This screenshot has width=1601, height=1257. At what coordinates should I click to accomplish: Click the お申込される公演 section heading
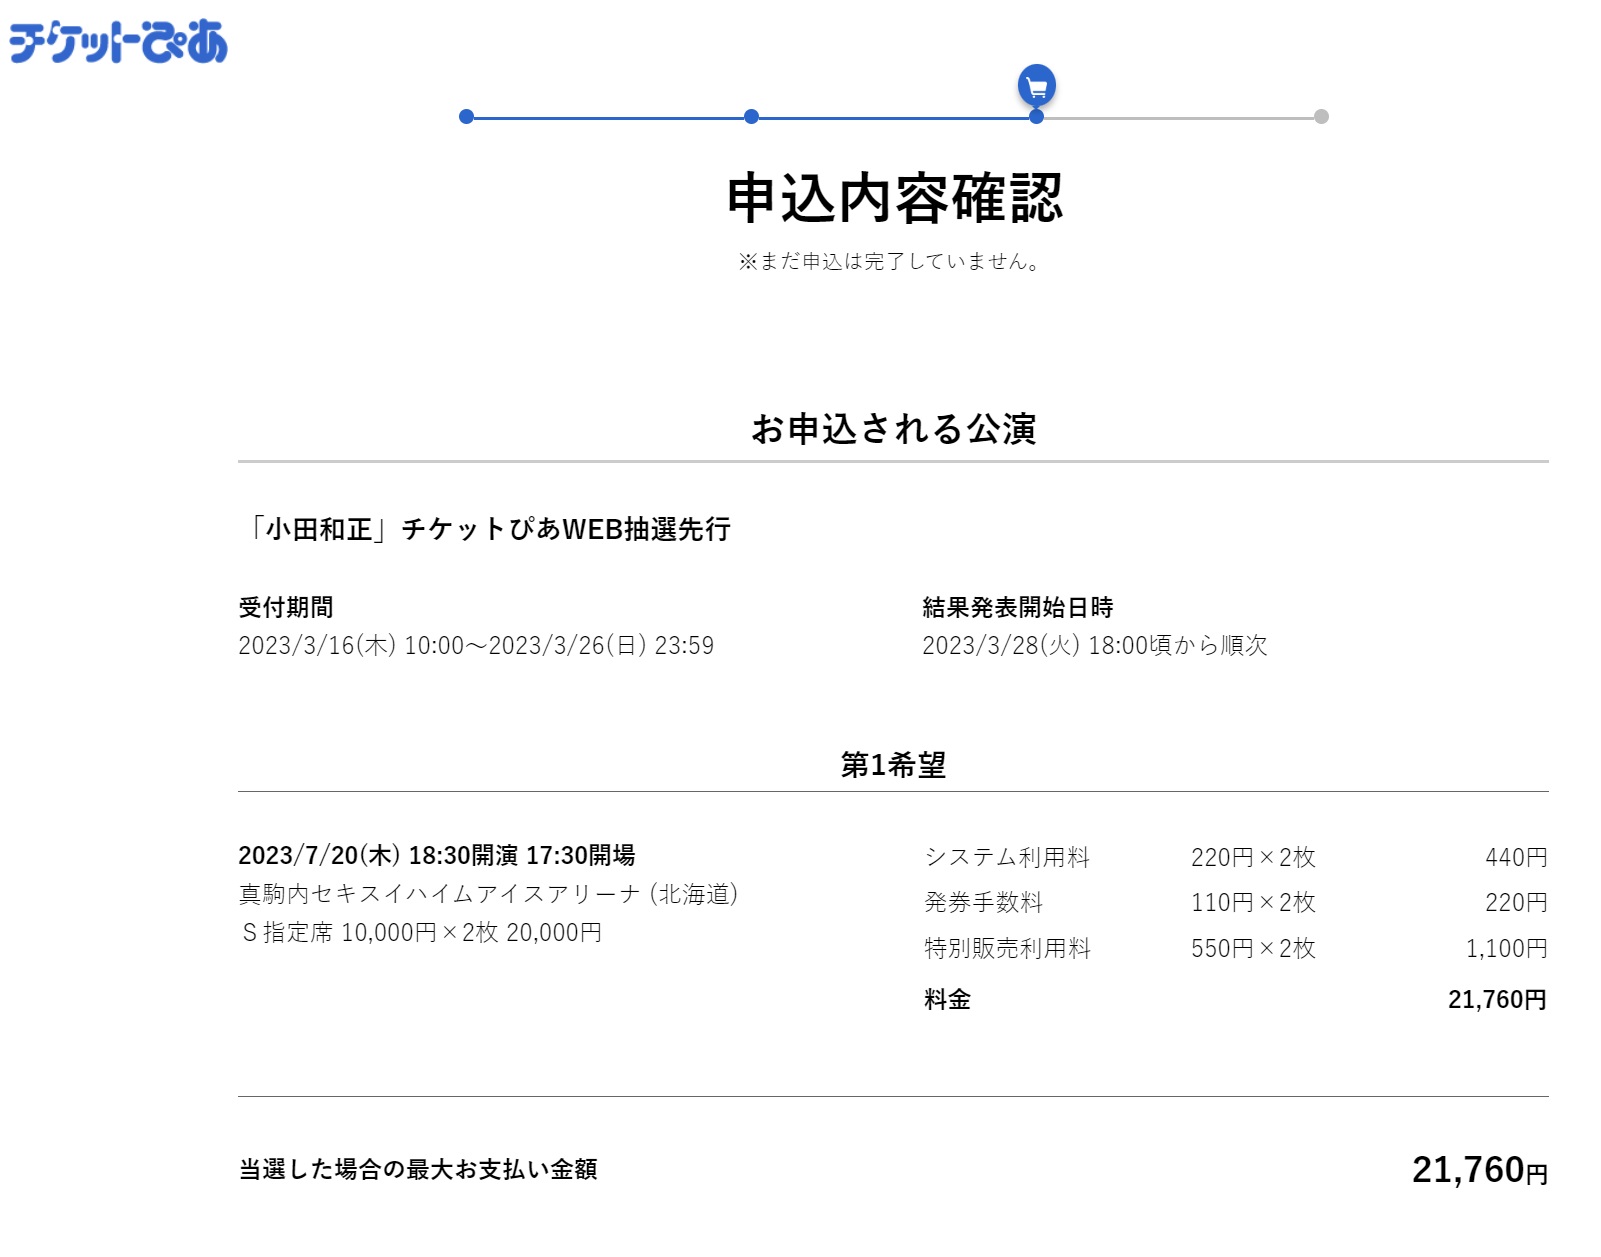pos(893,429)
